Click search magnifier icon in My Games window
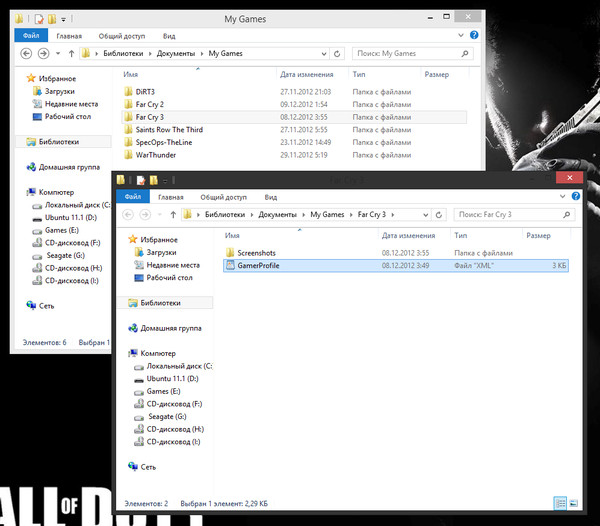 point(465,54)
